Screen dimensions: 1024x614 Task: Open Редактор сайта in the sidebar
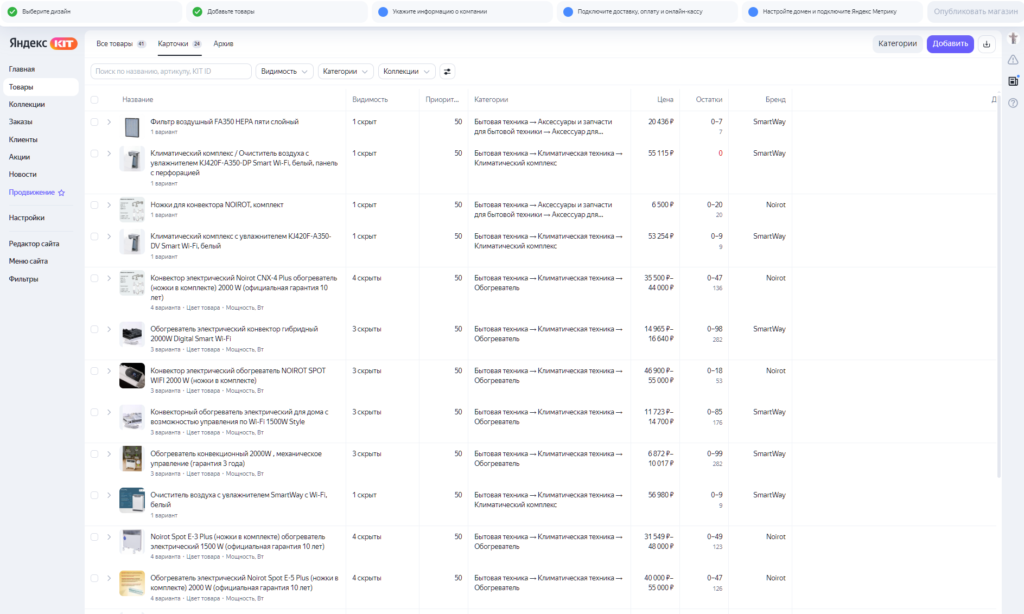click(34, 244)
